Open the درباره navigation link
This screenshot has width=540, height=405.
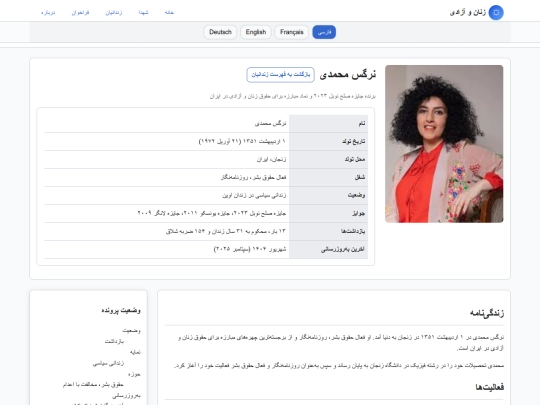tap(48, 12)
